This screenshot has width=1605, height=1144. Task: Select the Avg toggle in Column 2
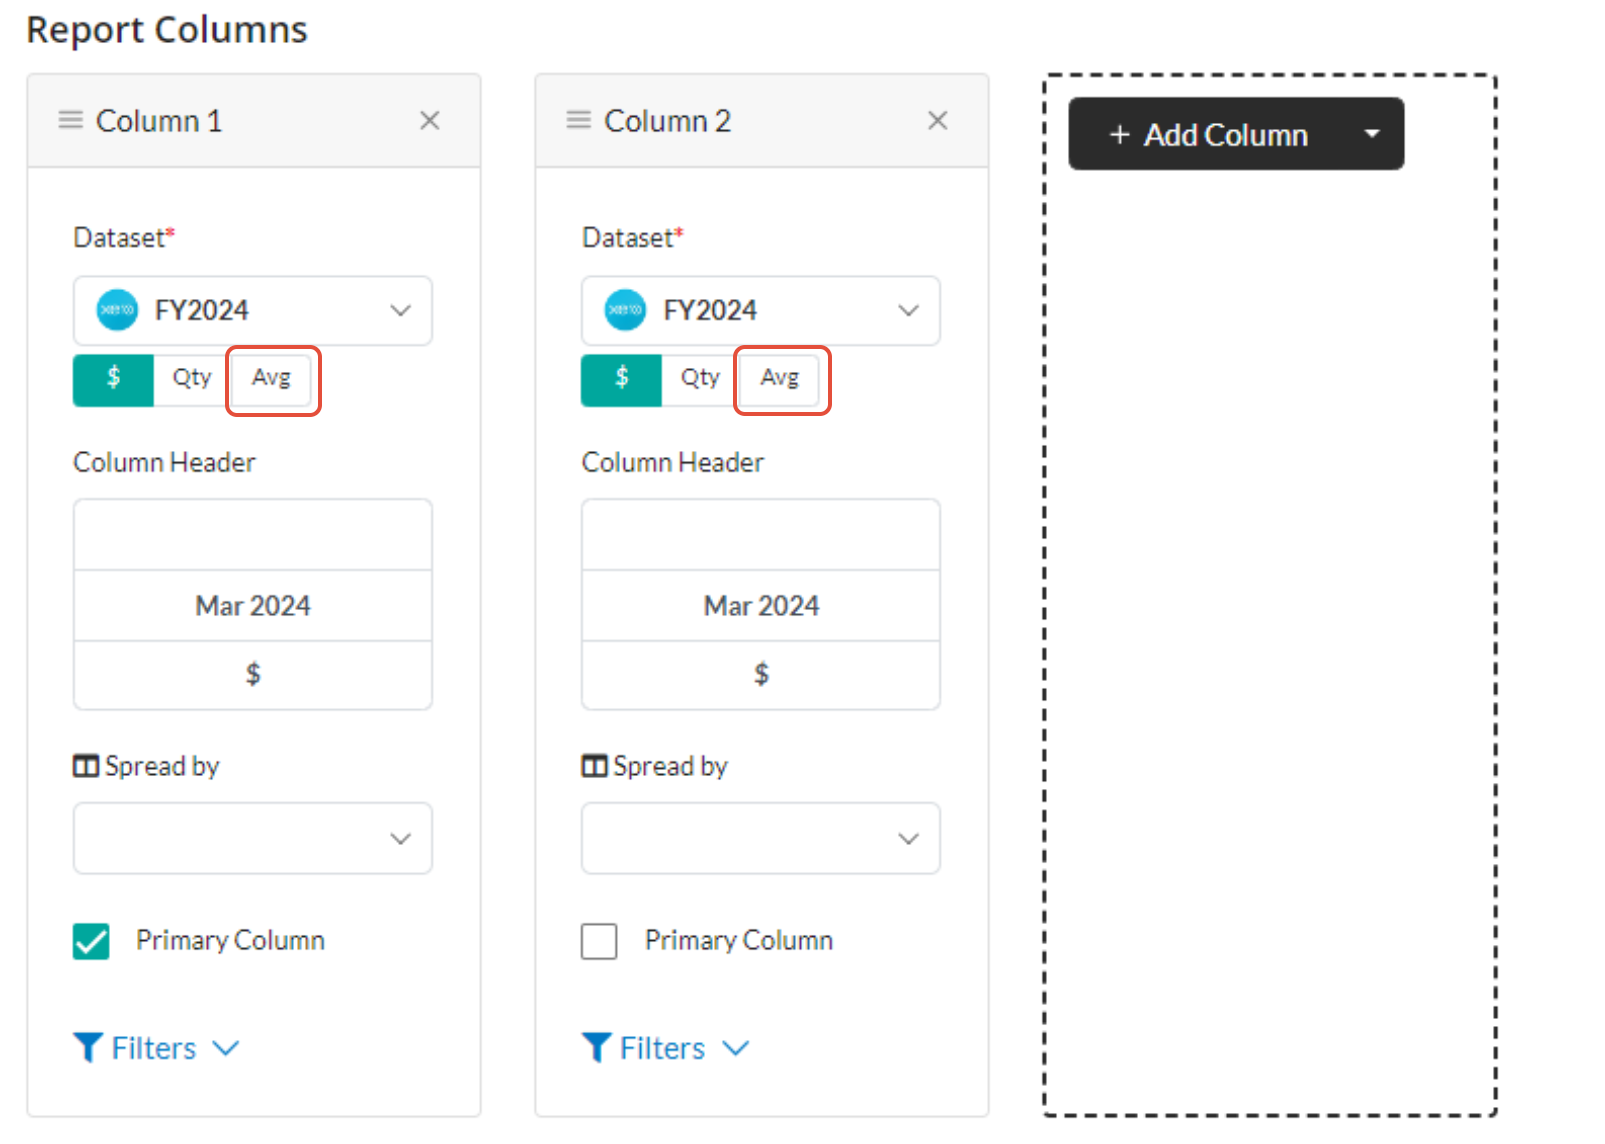(780, 379)
